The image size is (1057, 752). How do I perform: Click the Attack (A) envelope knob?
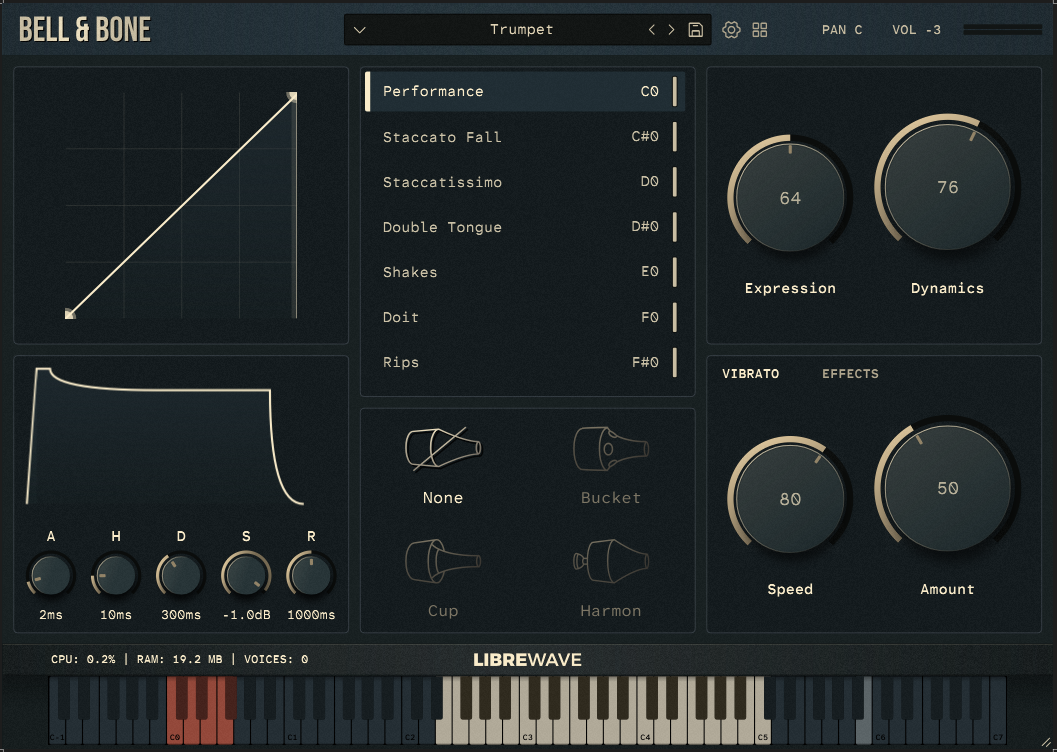51,575
